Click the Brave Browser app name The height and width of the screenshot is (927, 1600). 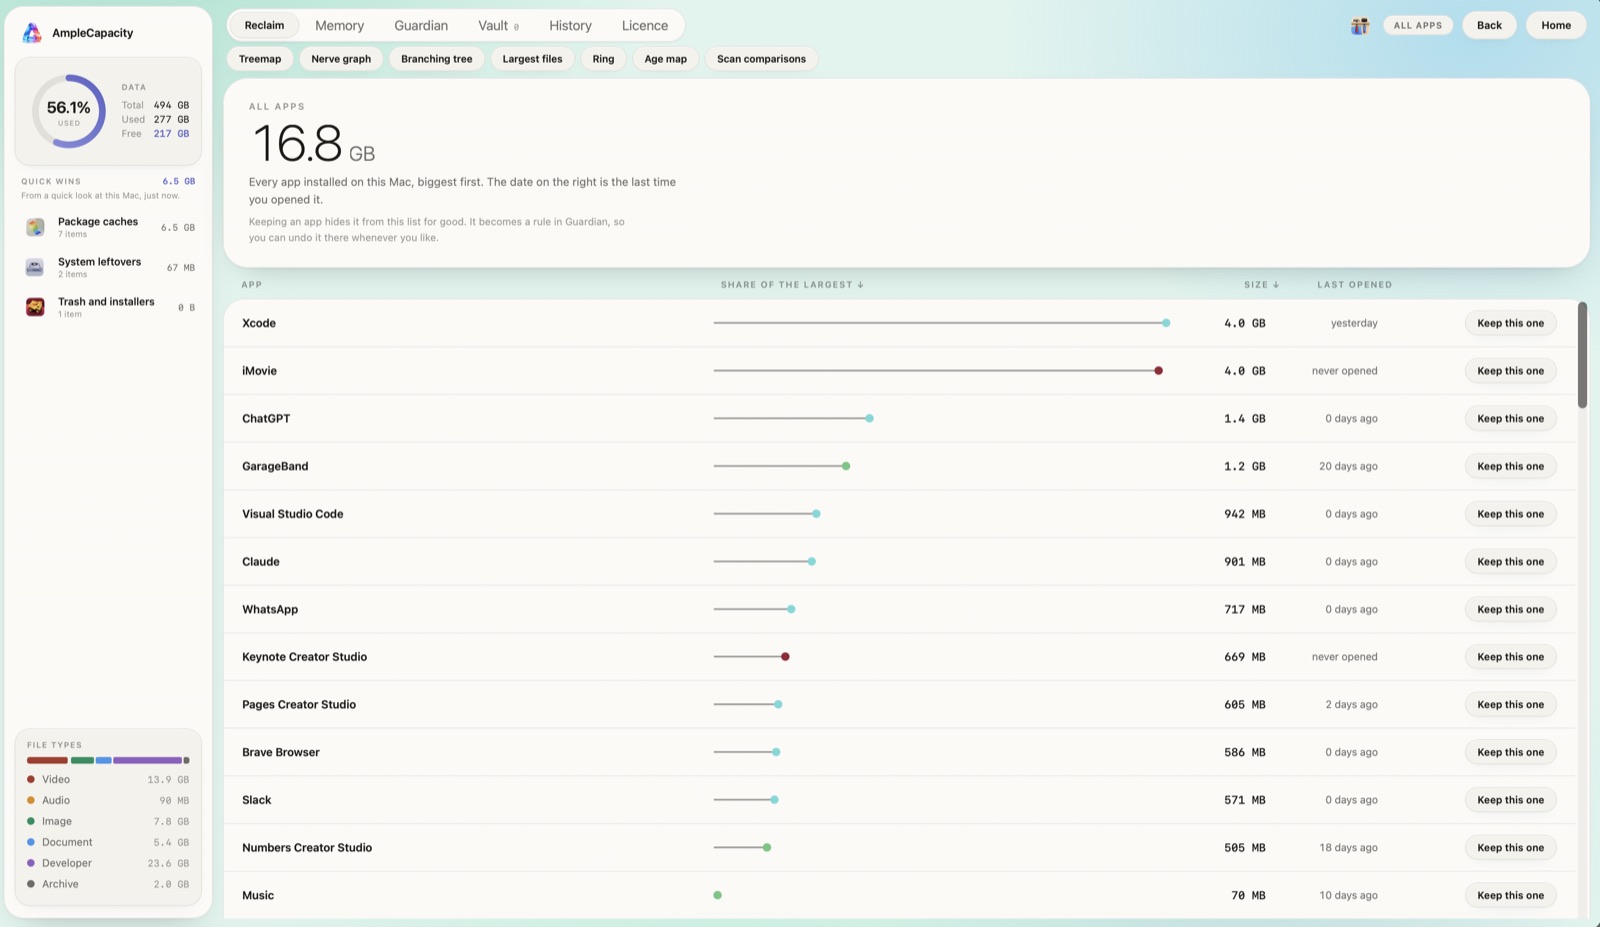281,752
